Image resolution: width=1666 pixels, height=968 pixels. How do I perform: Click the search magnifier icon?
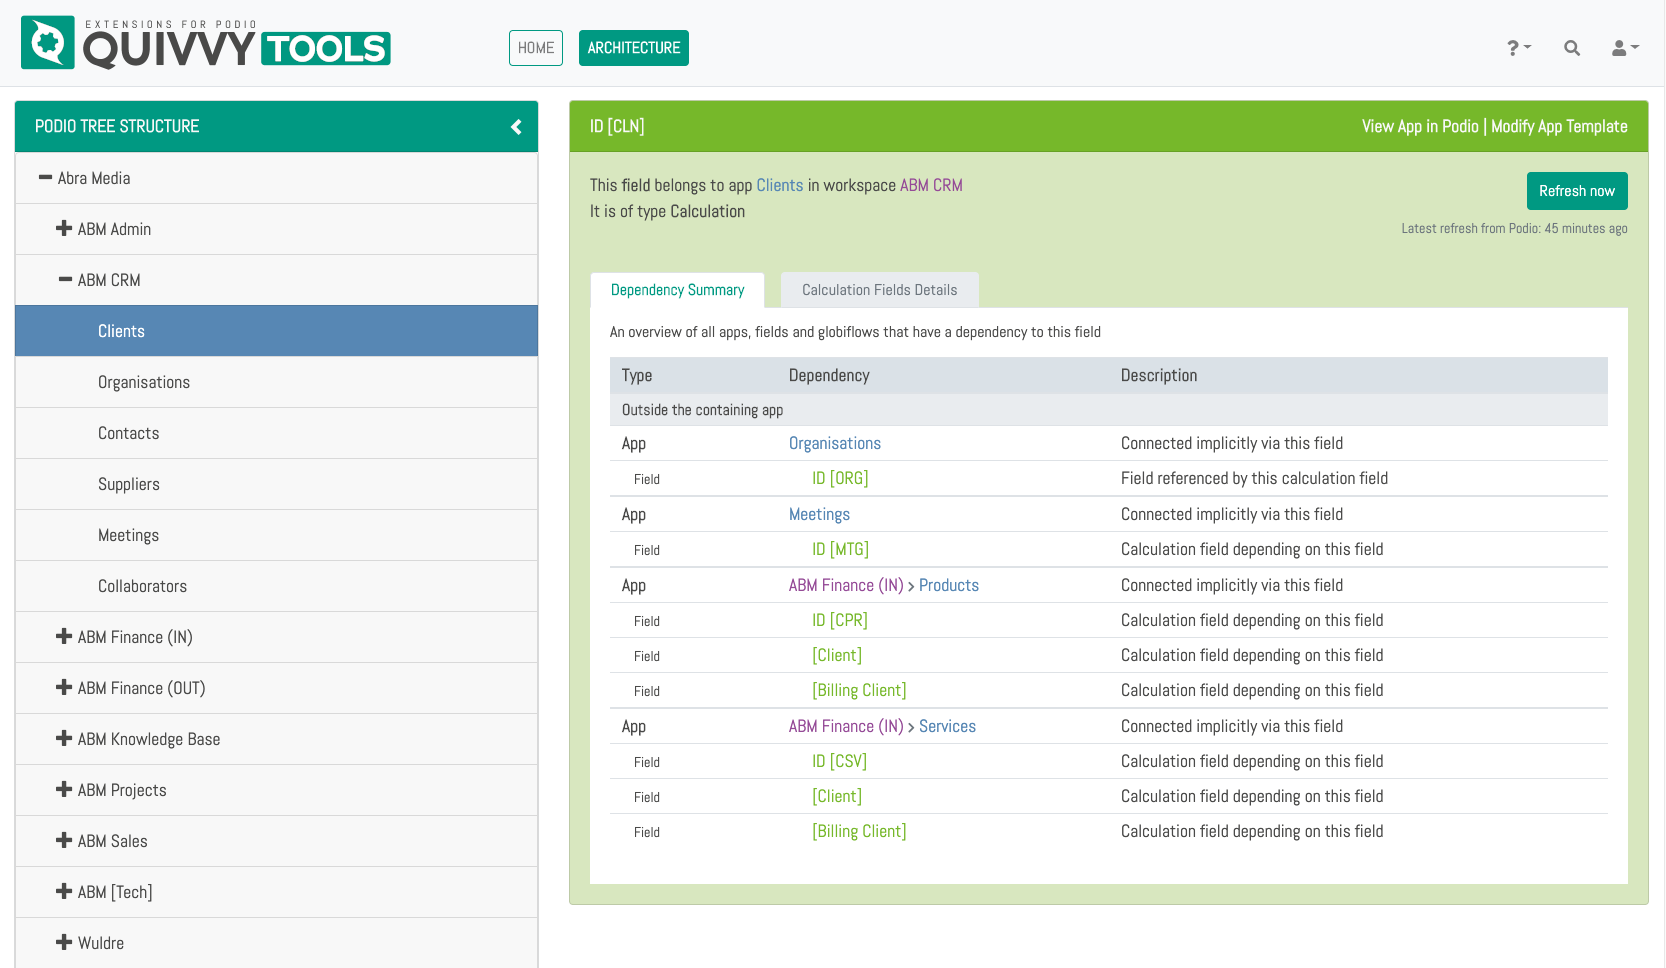coord(1572,48)
